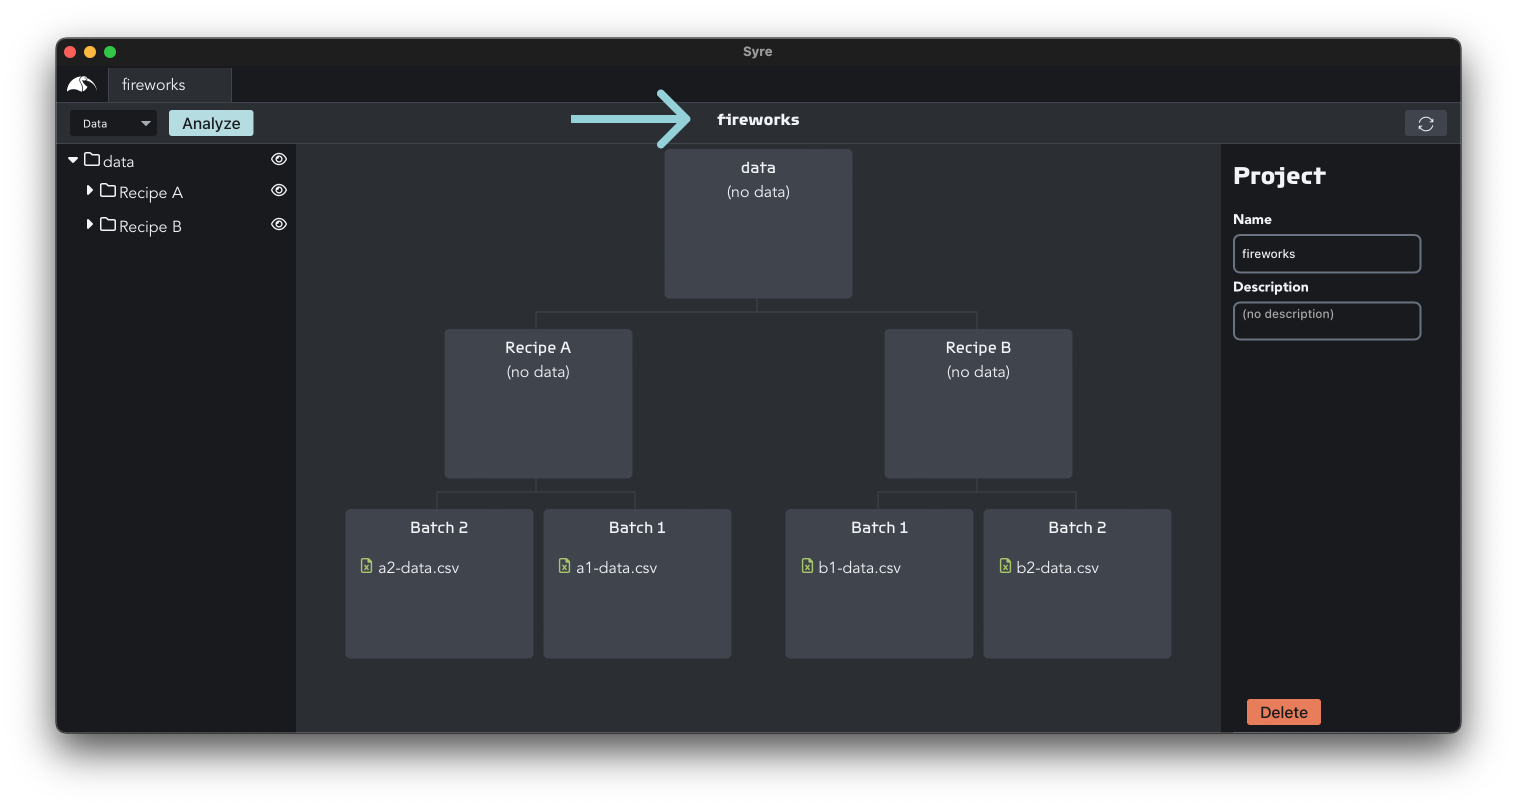Viewport: 1517px width, 807px height.
Task: Select the Recipe B label in tree
Action: [x=150, y=226]
